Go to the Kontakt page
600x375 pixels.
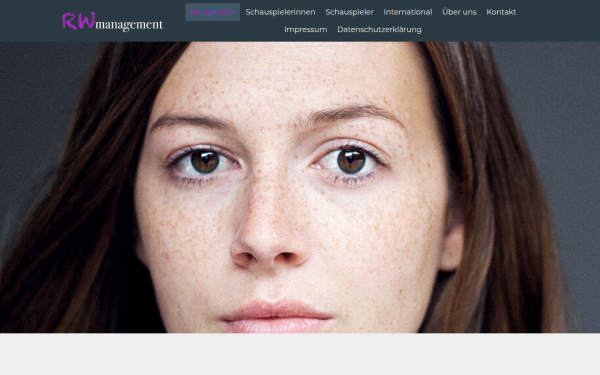[x=501, y=12]
